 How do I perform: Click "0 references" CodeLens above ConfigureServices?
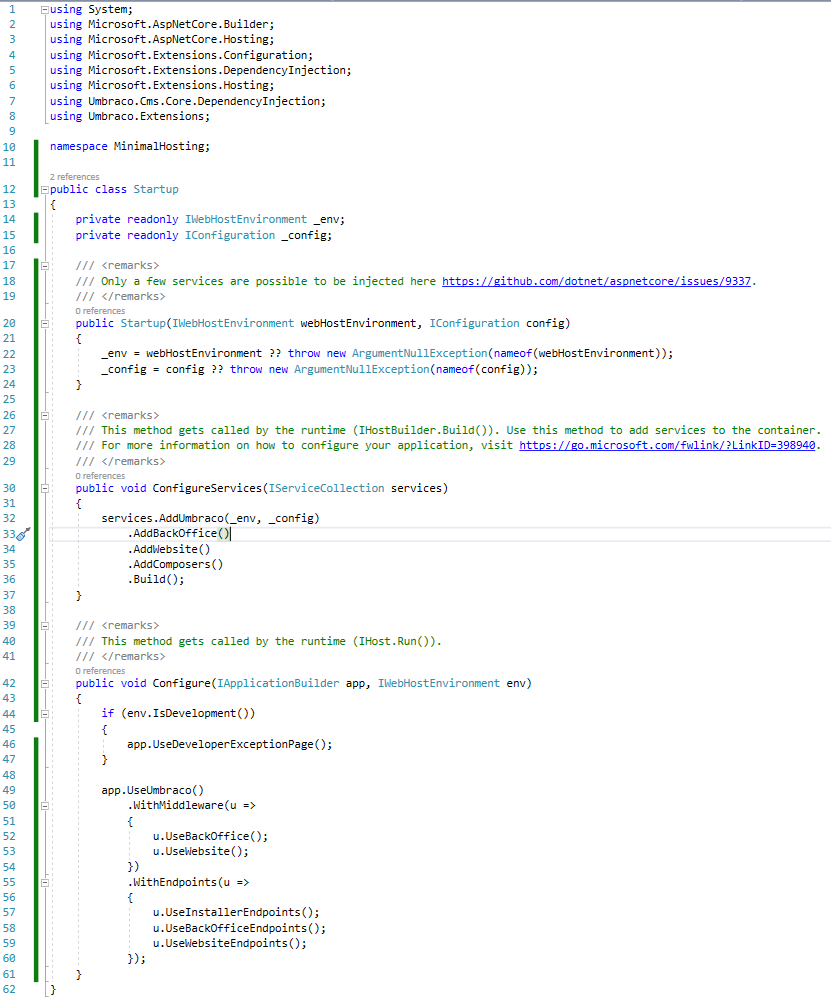click(x=100, y=476)
